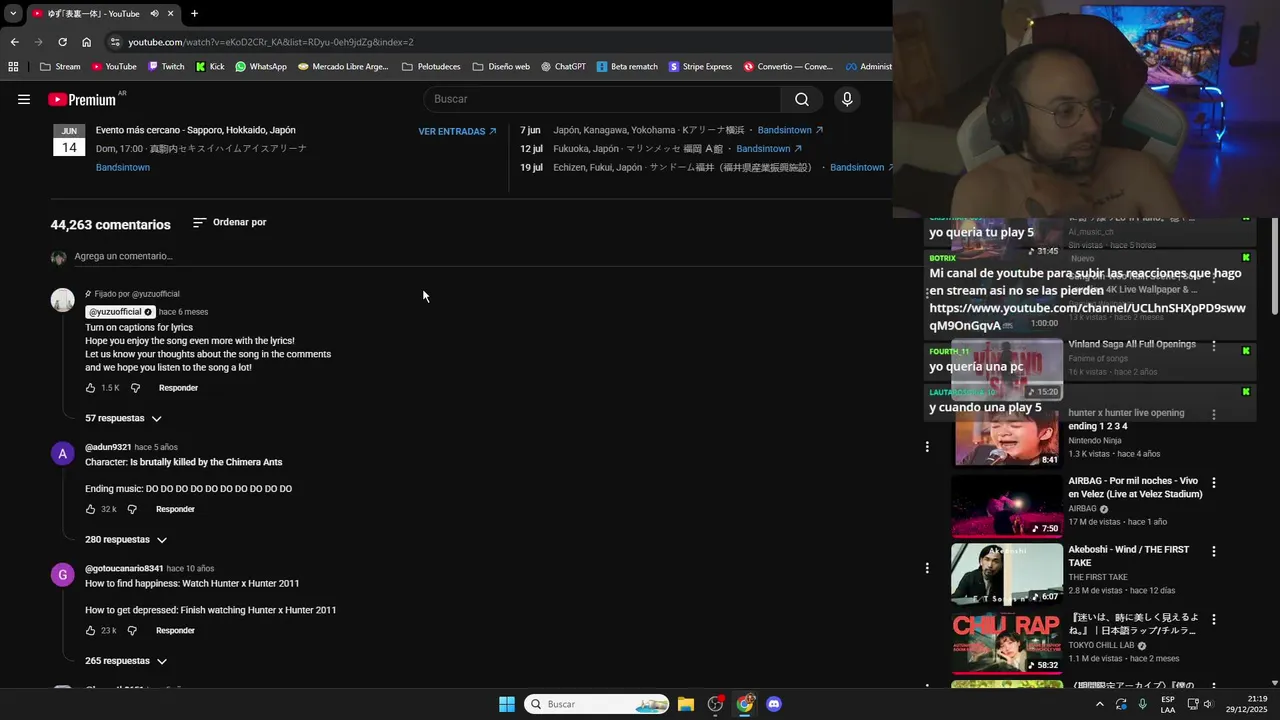Show hidden system tray icons
This screenshot has height=720, width=1280.
click(x=1100, y=704)
